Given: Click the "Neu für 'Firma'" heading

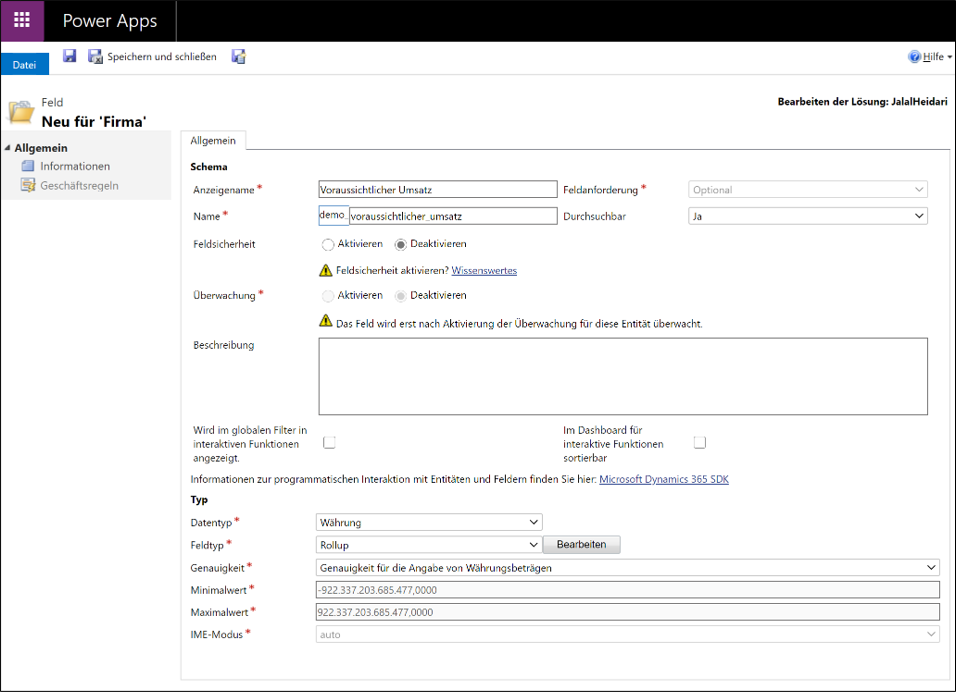Looking at the screenshot, I should 94,121.
